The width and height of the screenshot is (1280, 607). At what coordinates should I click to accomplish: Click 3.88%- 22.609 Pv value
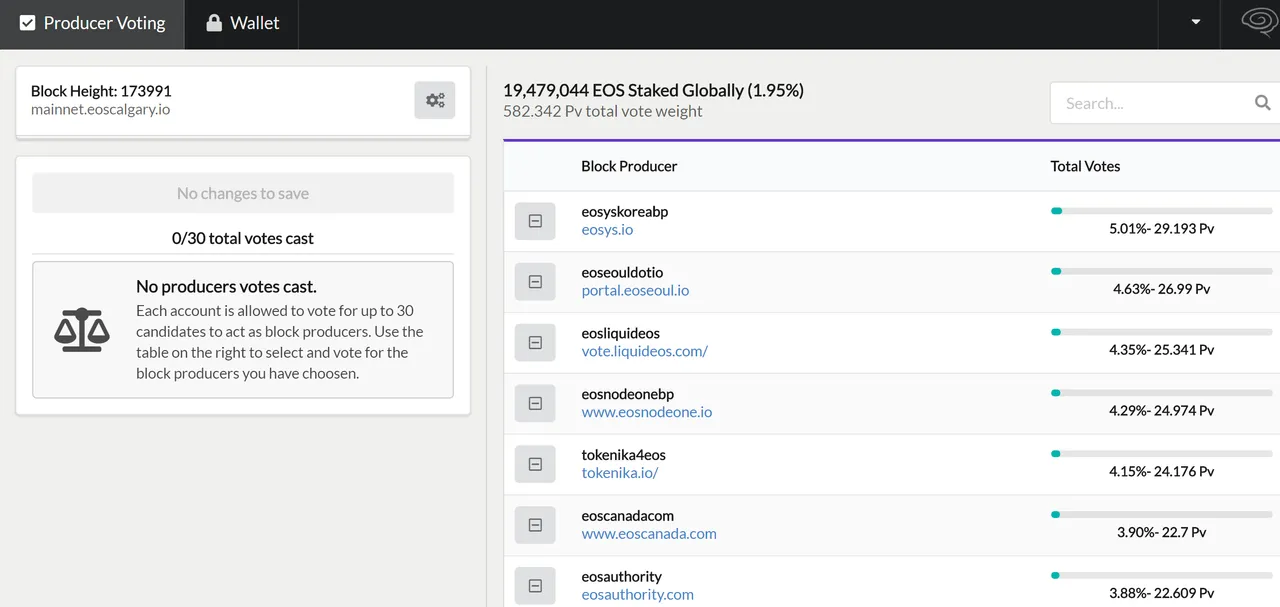pos(1161,594)
